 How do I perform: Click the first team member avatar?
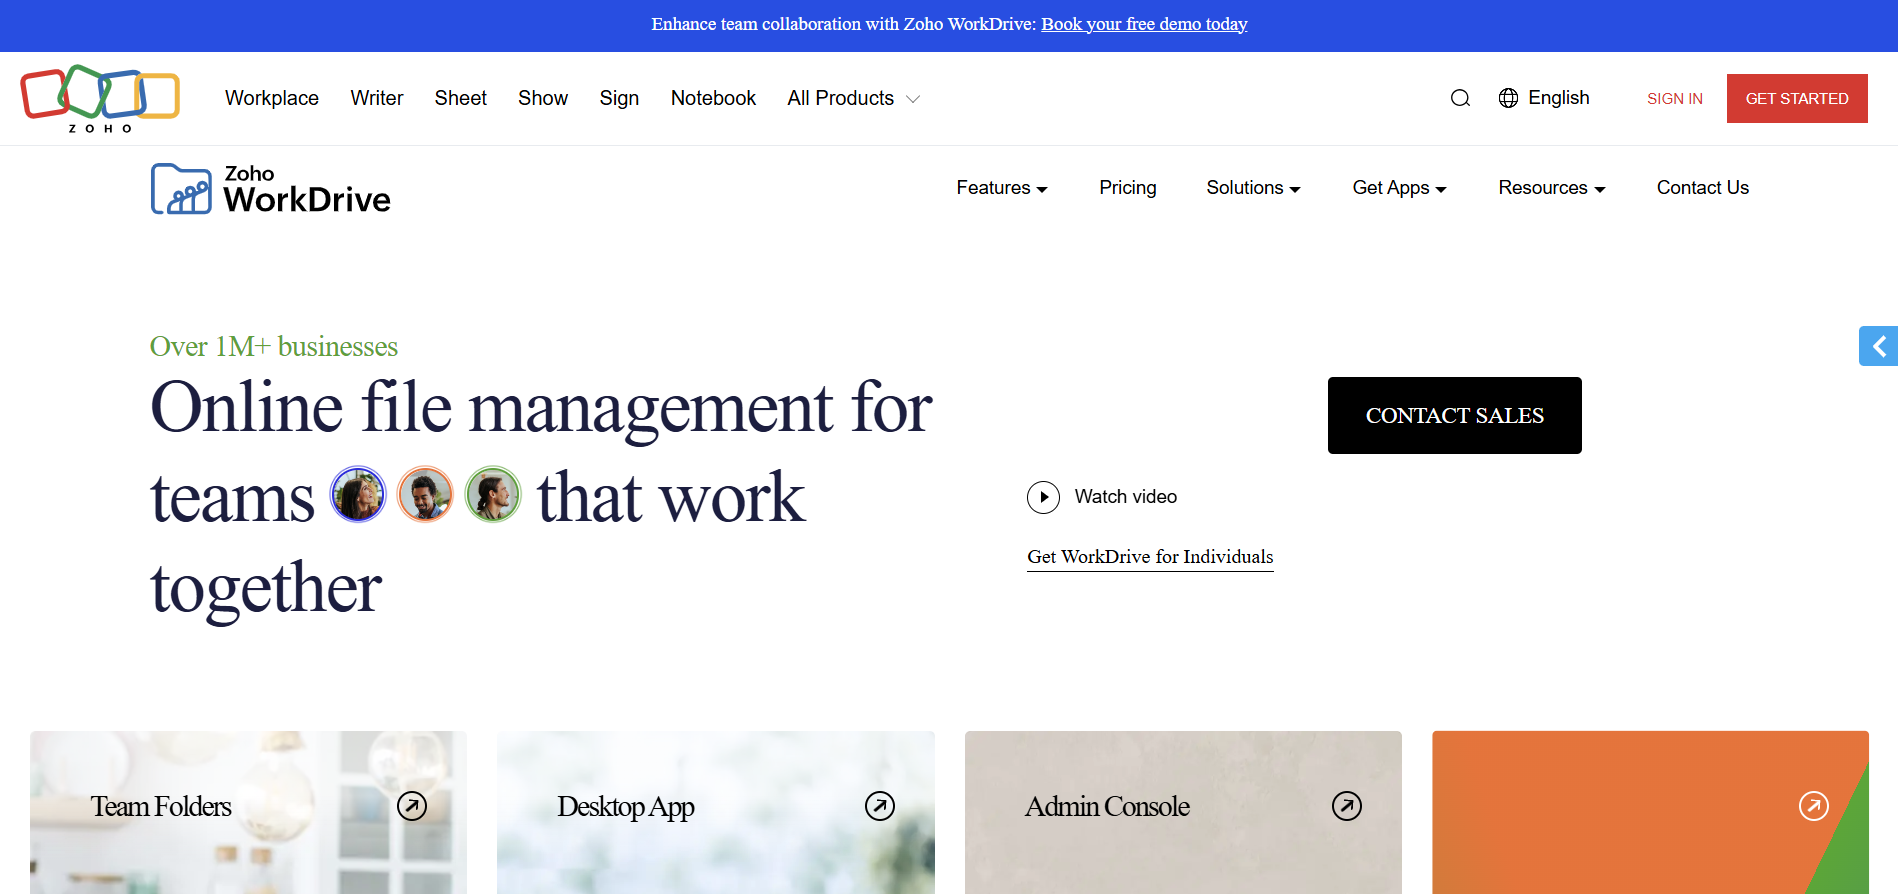coord(358,494)
